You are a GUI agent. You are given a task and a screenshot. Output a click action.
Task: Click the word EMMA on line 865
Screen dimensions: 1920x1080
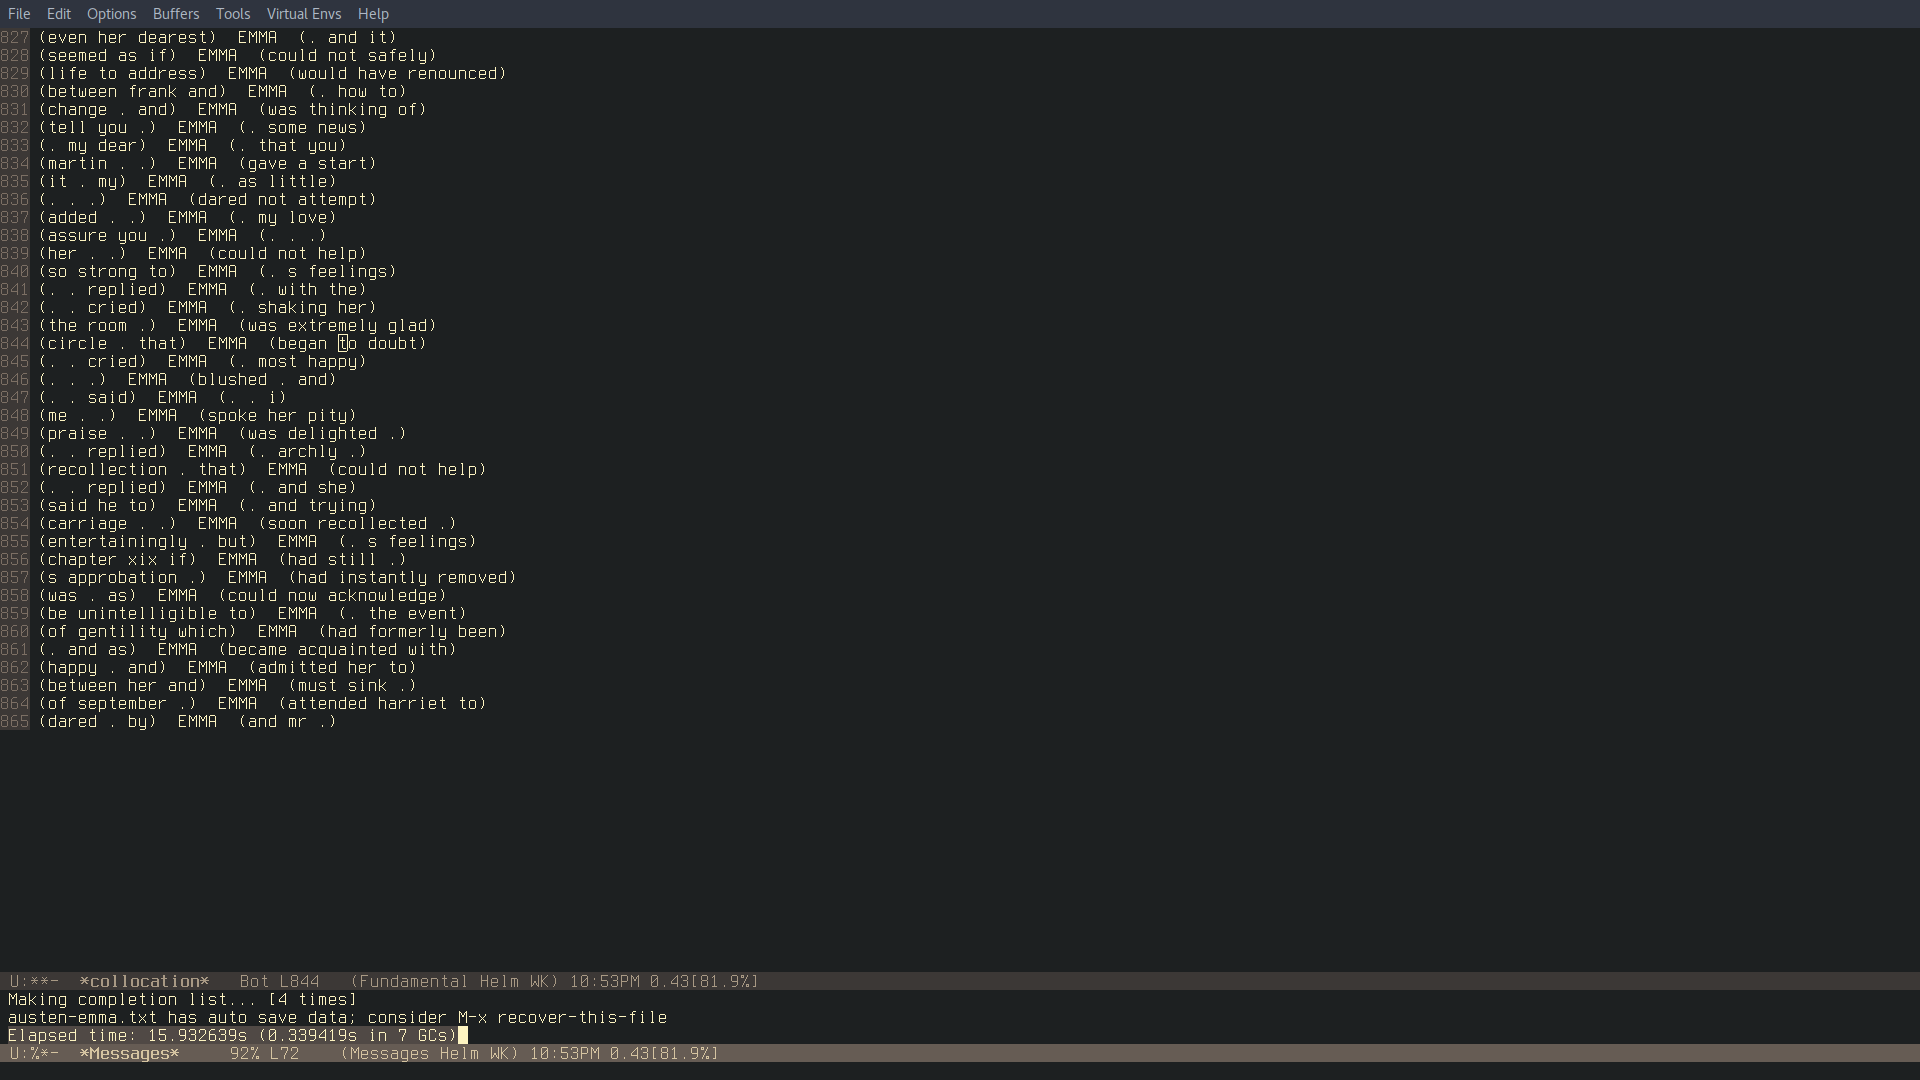(197, 722)
